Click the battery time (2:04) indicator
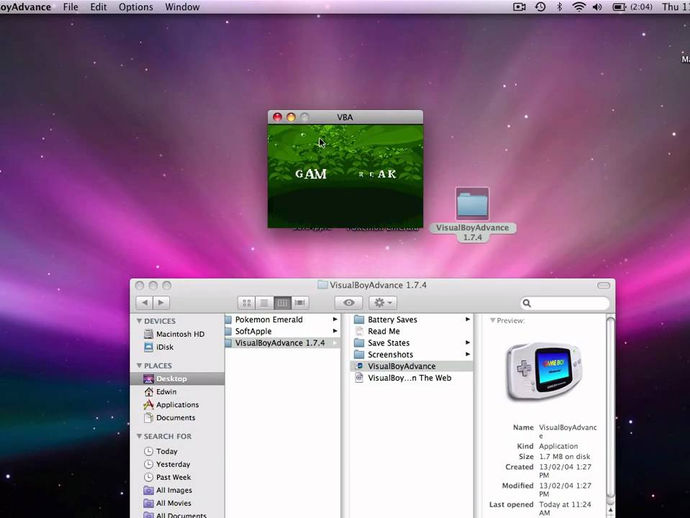This screenshot has width=690, height=518. [641, 7]
